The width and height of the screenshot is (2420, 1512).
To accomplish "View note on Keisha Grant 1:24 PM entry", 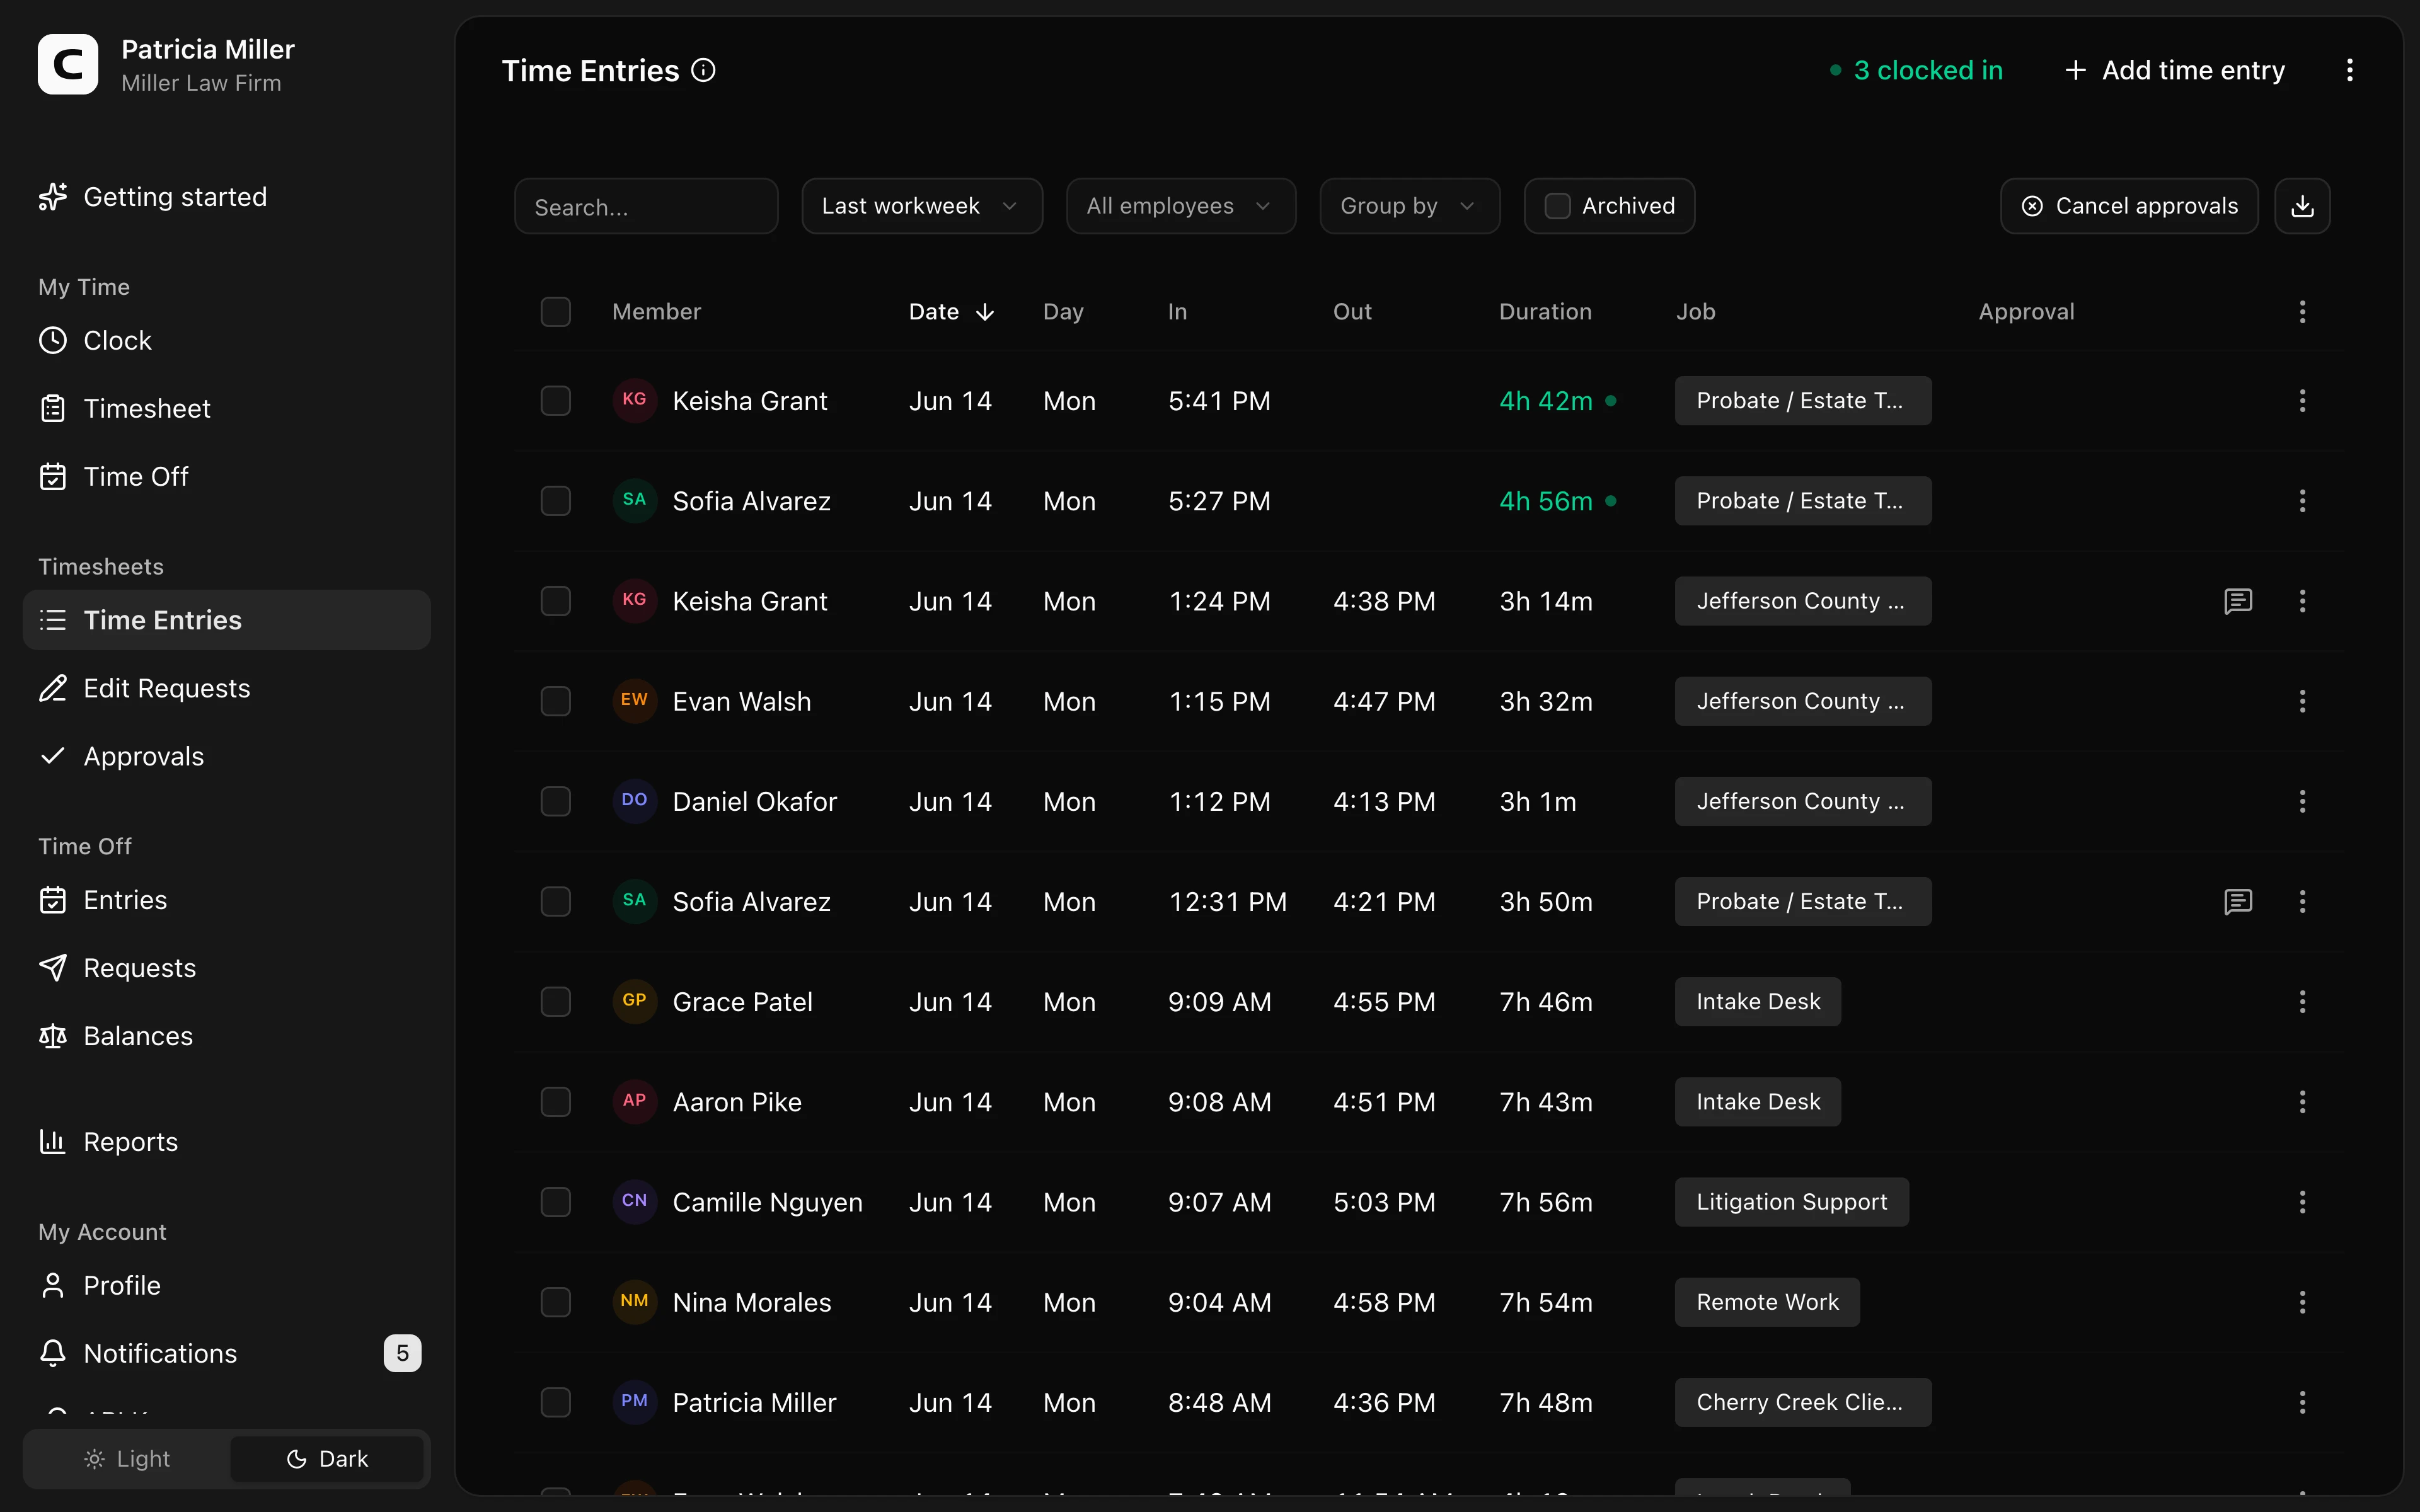I will pyautogui.click(x=2238, y=601).
